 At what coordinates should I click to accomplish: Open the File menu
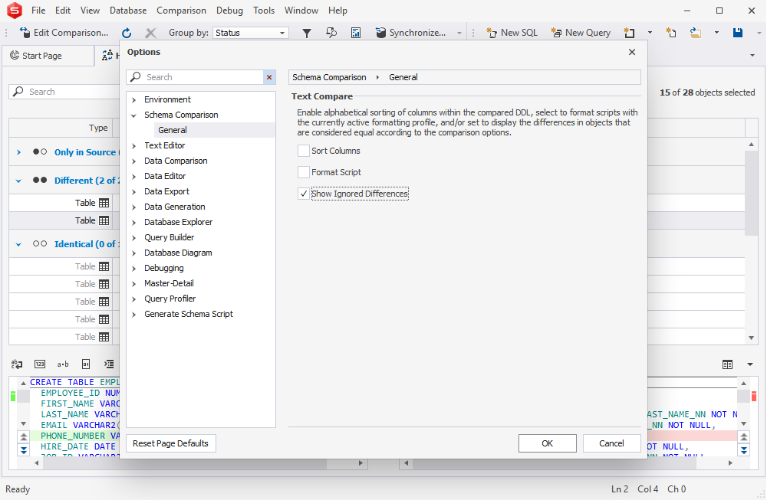tap(38, 10)
